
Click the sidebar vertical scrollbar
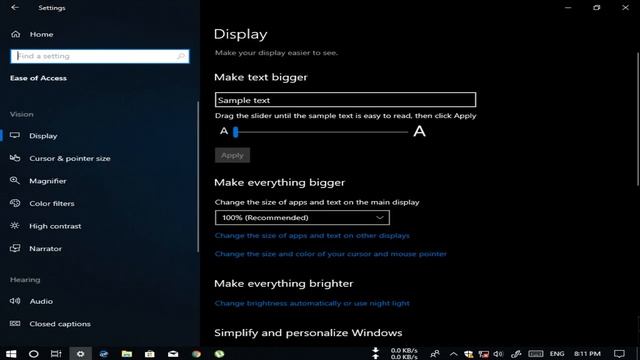198,176
